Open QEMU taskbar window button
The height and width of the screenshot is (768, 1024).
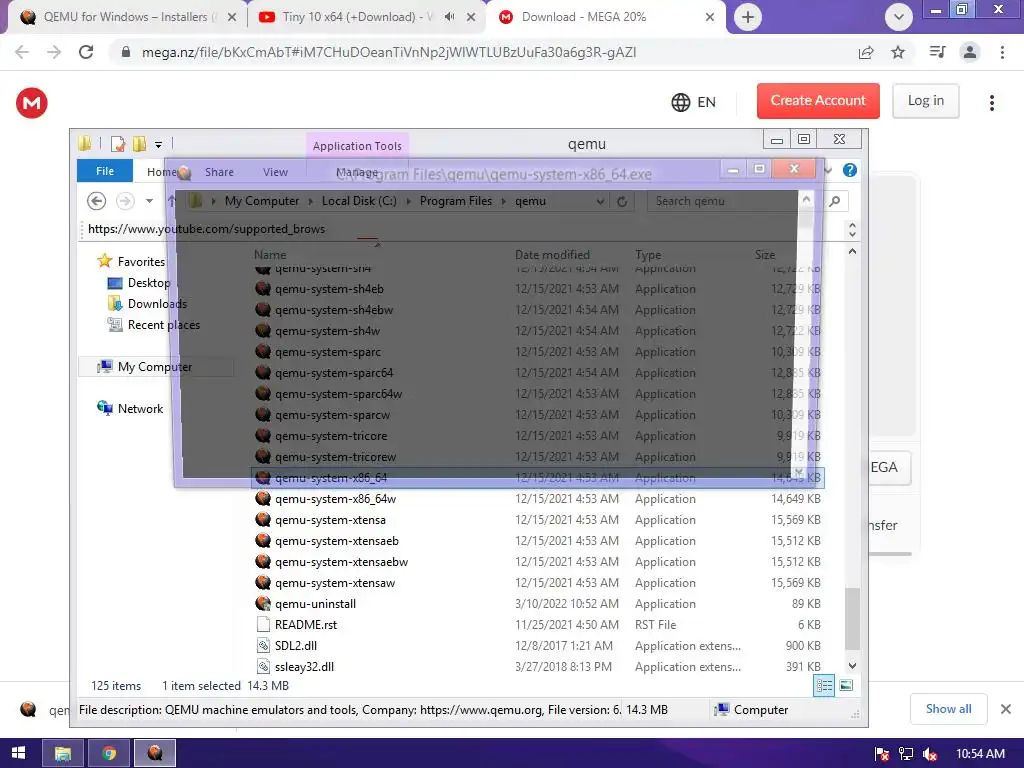155,754
